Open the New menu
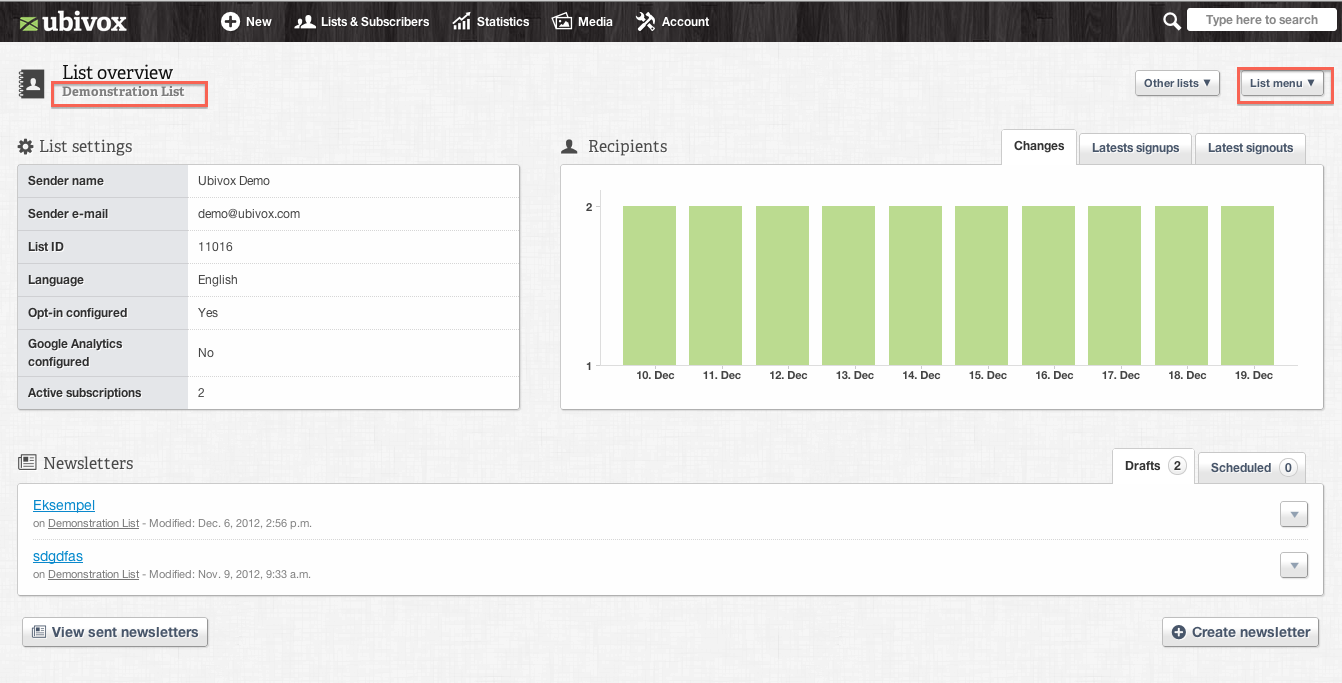 pyautogui.click(x=246, y=21)
